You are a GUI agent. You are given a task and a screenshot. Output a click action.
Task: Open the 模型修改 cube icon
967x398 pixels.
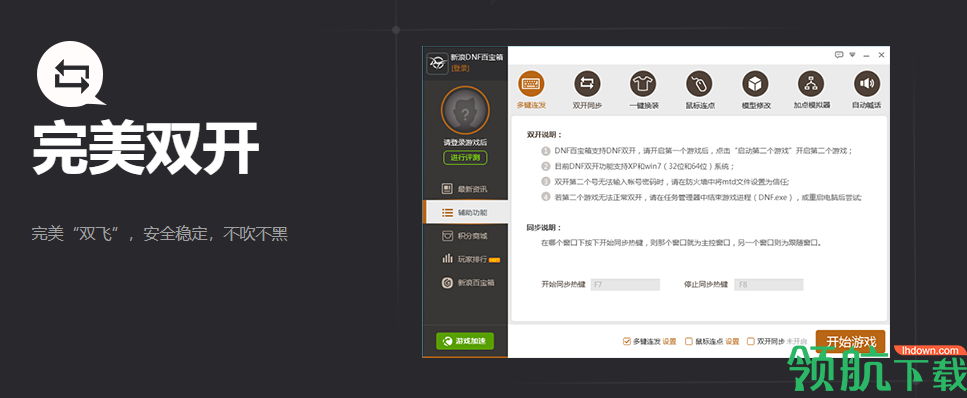pos(755,83)
